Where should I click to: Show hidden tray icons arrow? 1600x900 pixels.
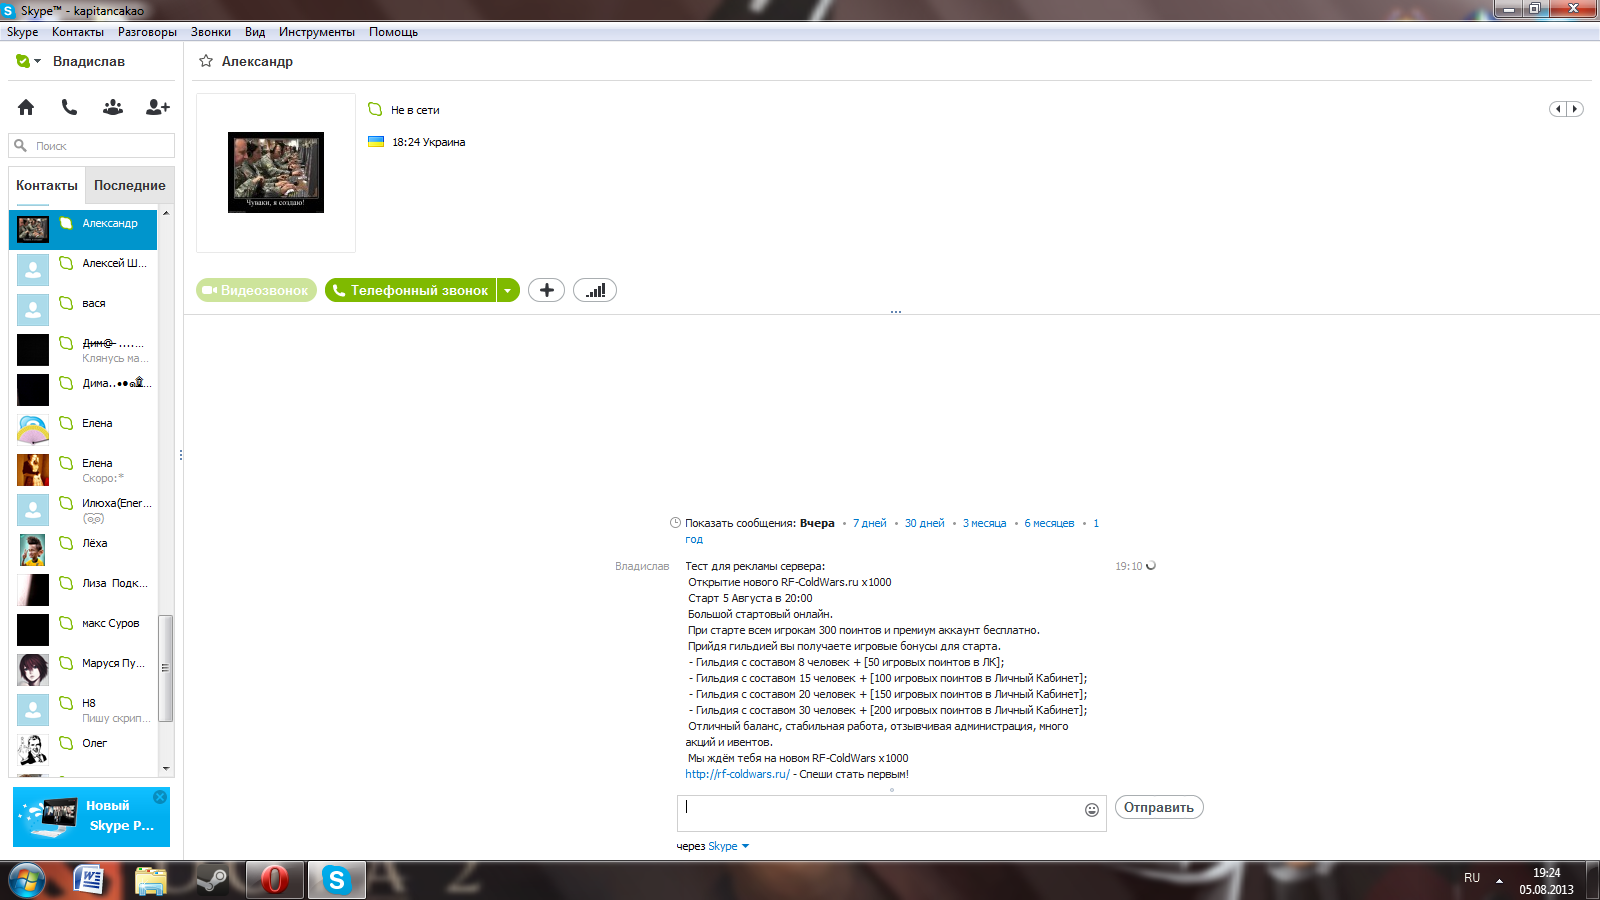1499,881
